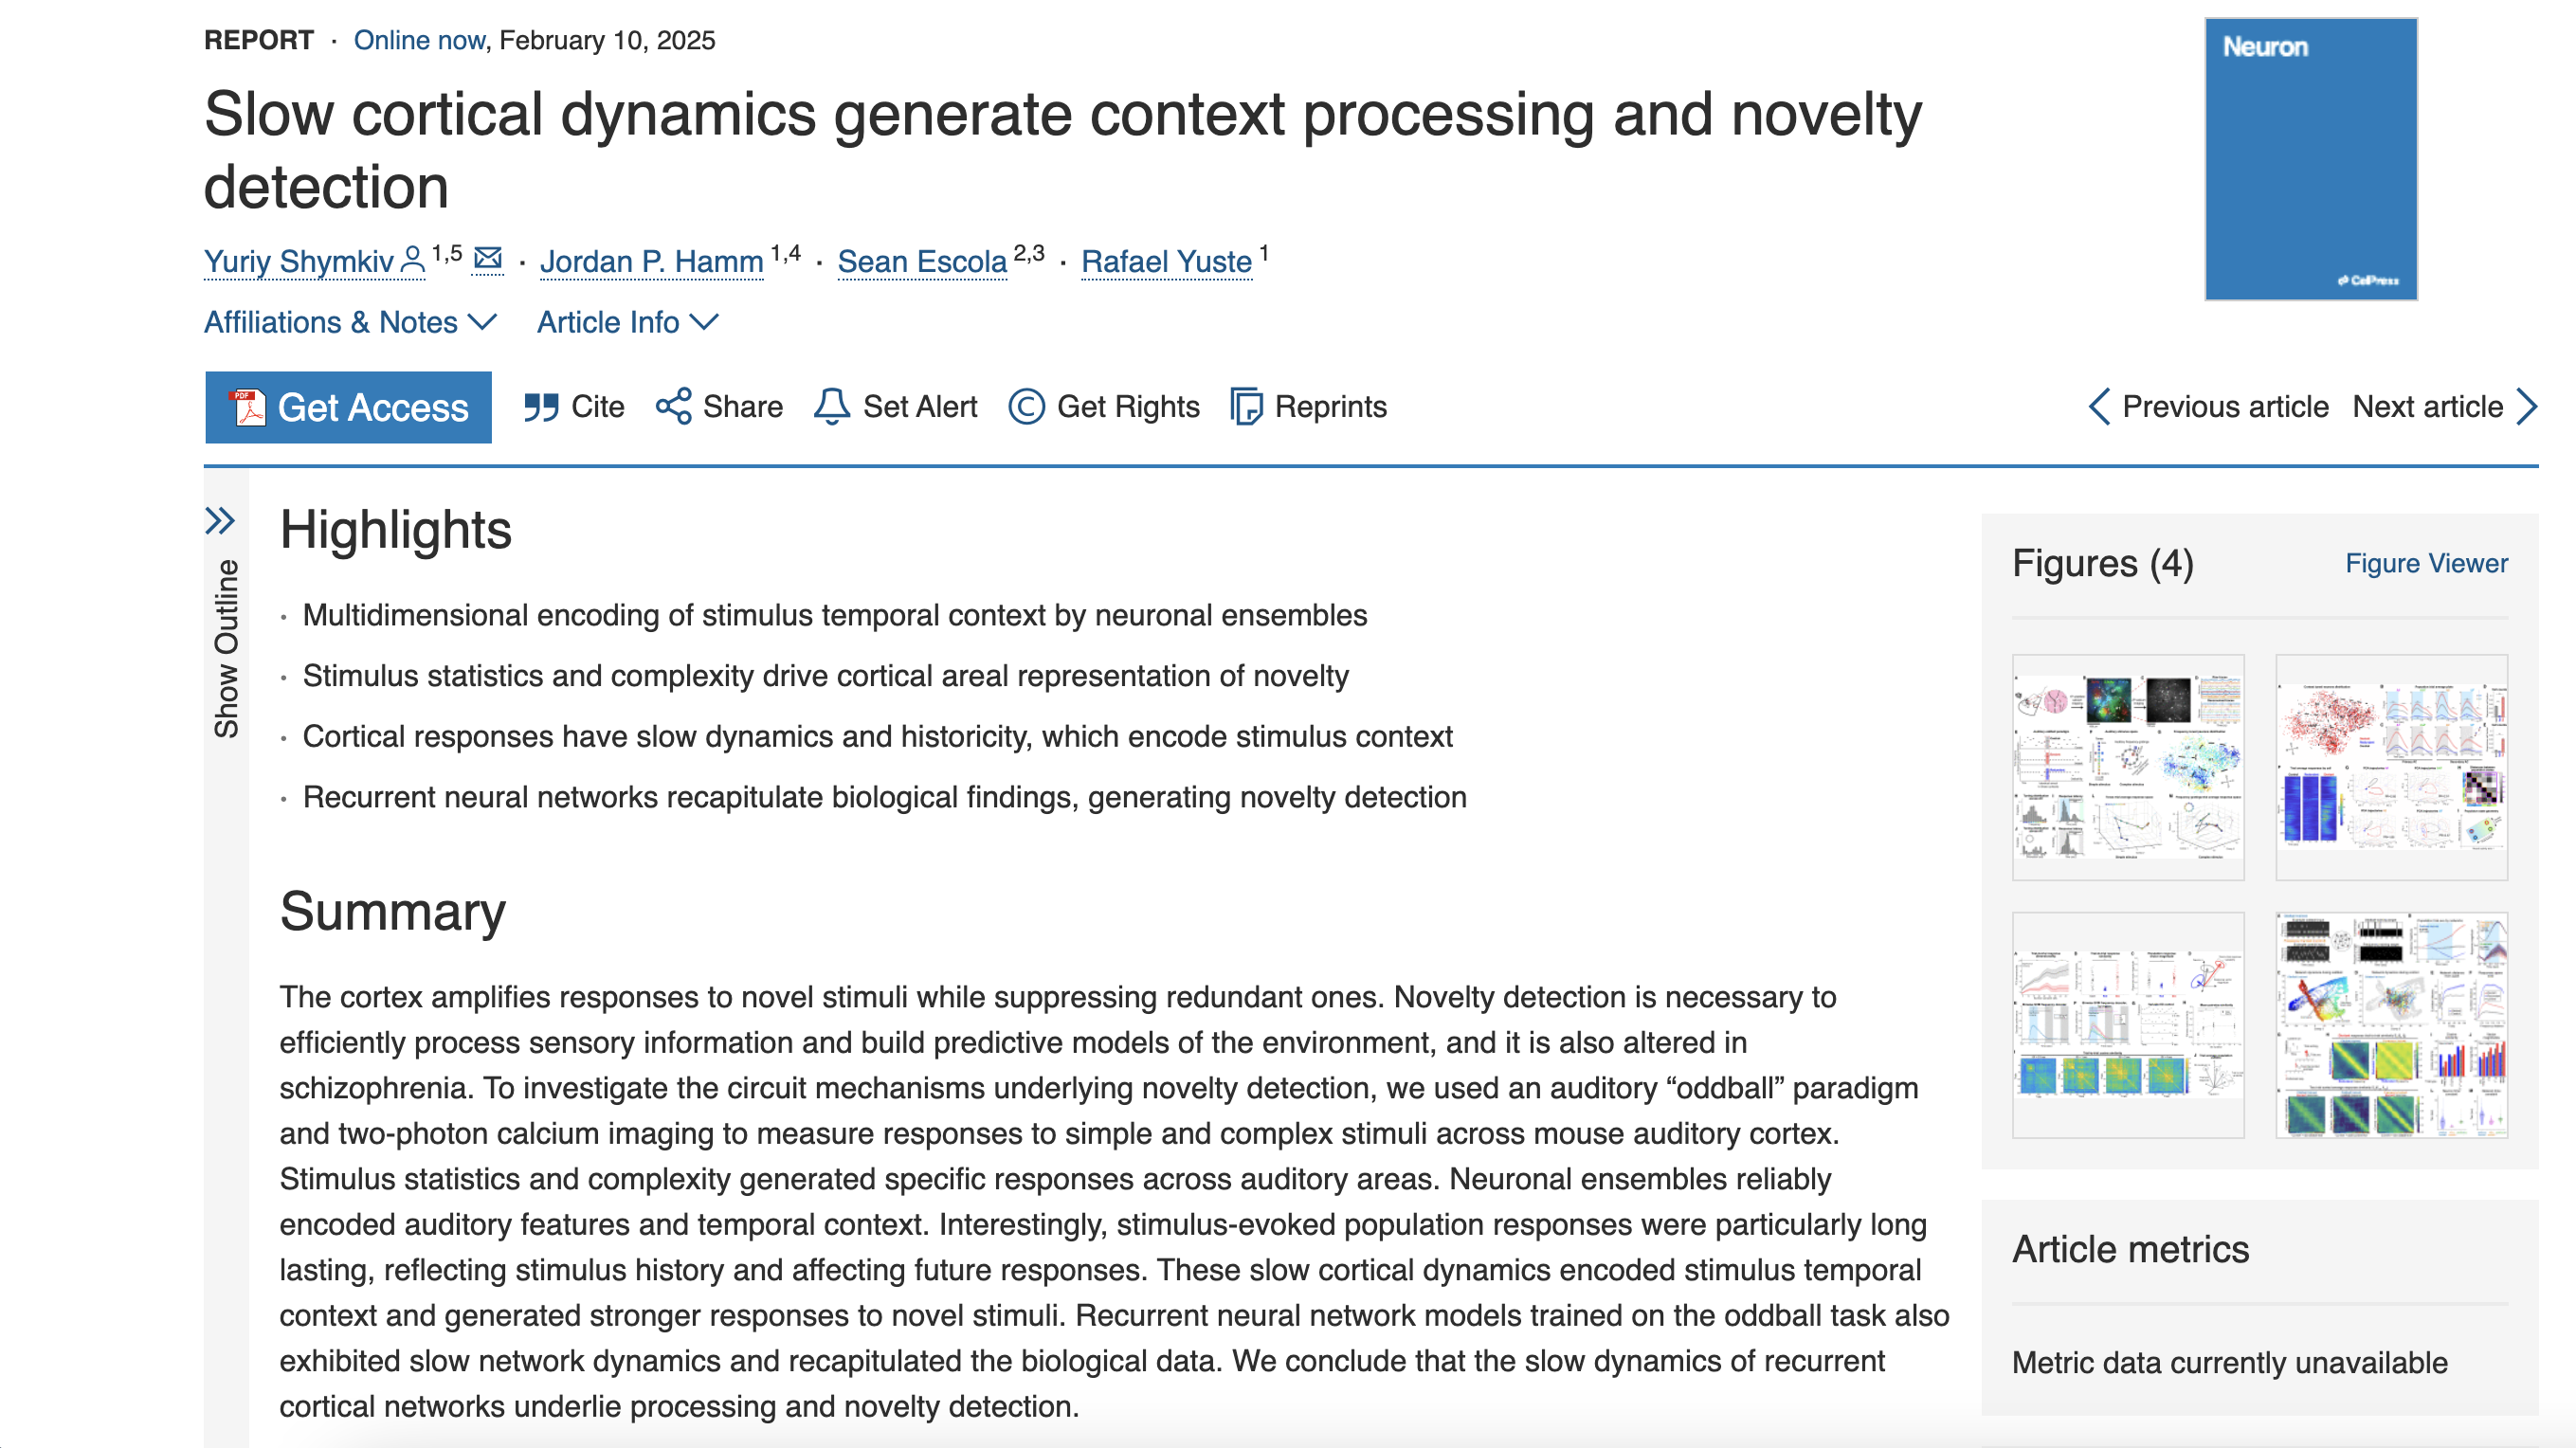The width and height of the screenshot is (2576, 1448).
Task: Expand the Show Outline sidebar
Action: pyautogui.click(x=220, y=521)
